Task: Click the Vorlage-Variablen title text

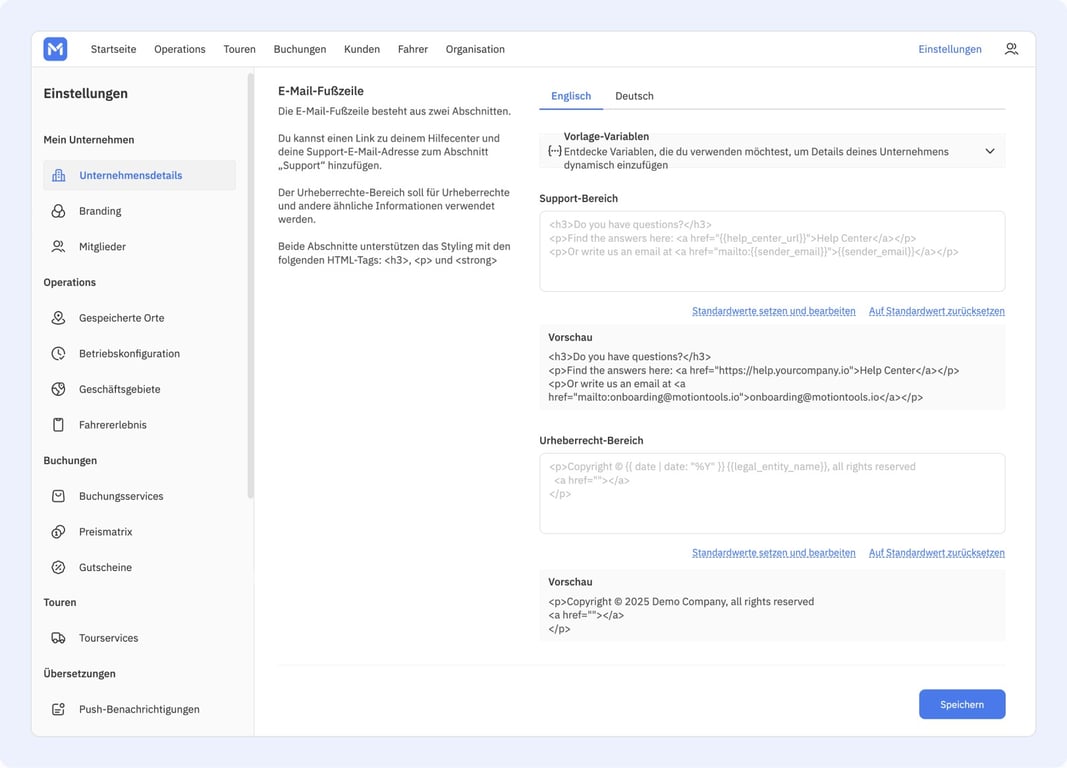Action: coord(606,137)
